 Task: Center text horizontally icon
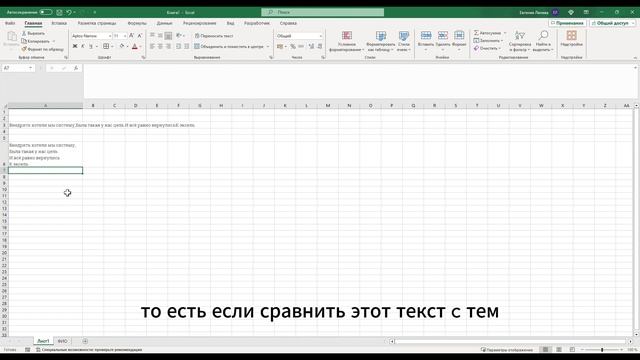pos(160,47)
